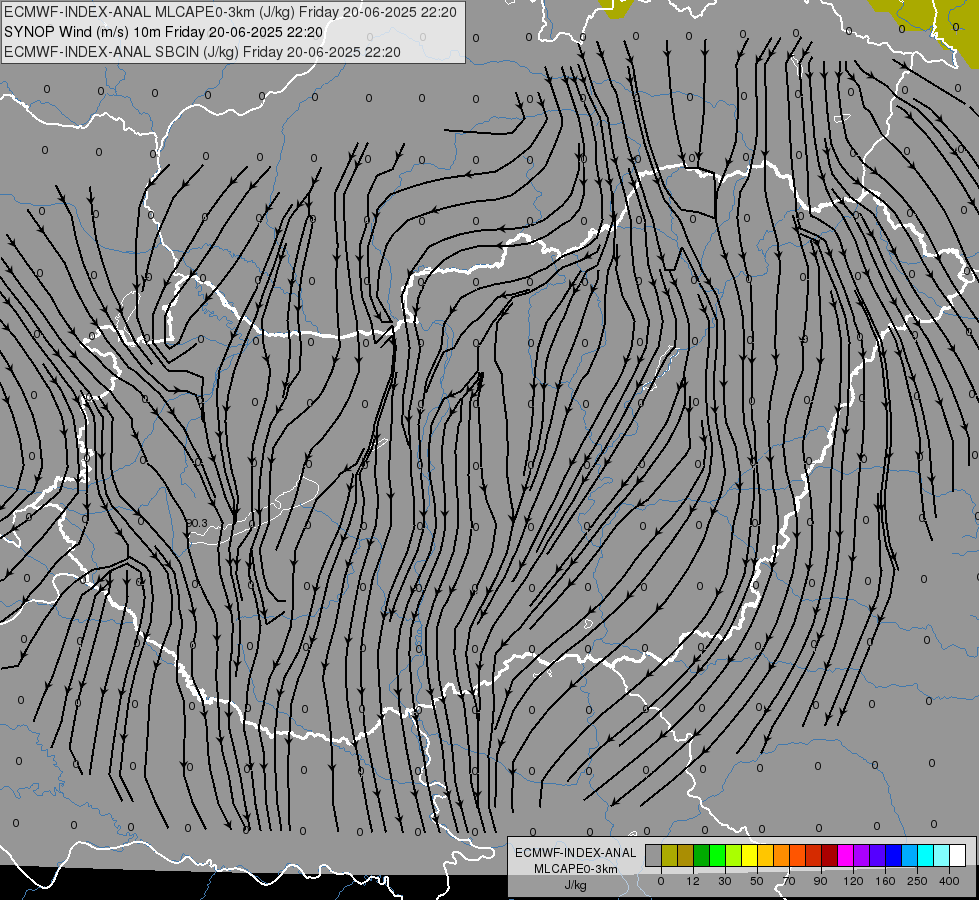The image size is (979, 900).
Task: Choose the magenta legend swatch
Action: [845, 855]
